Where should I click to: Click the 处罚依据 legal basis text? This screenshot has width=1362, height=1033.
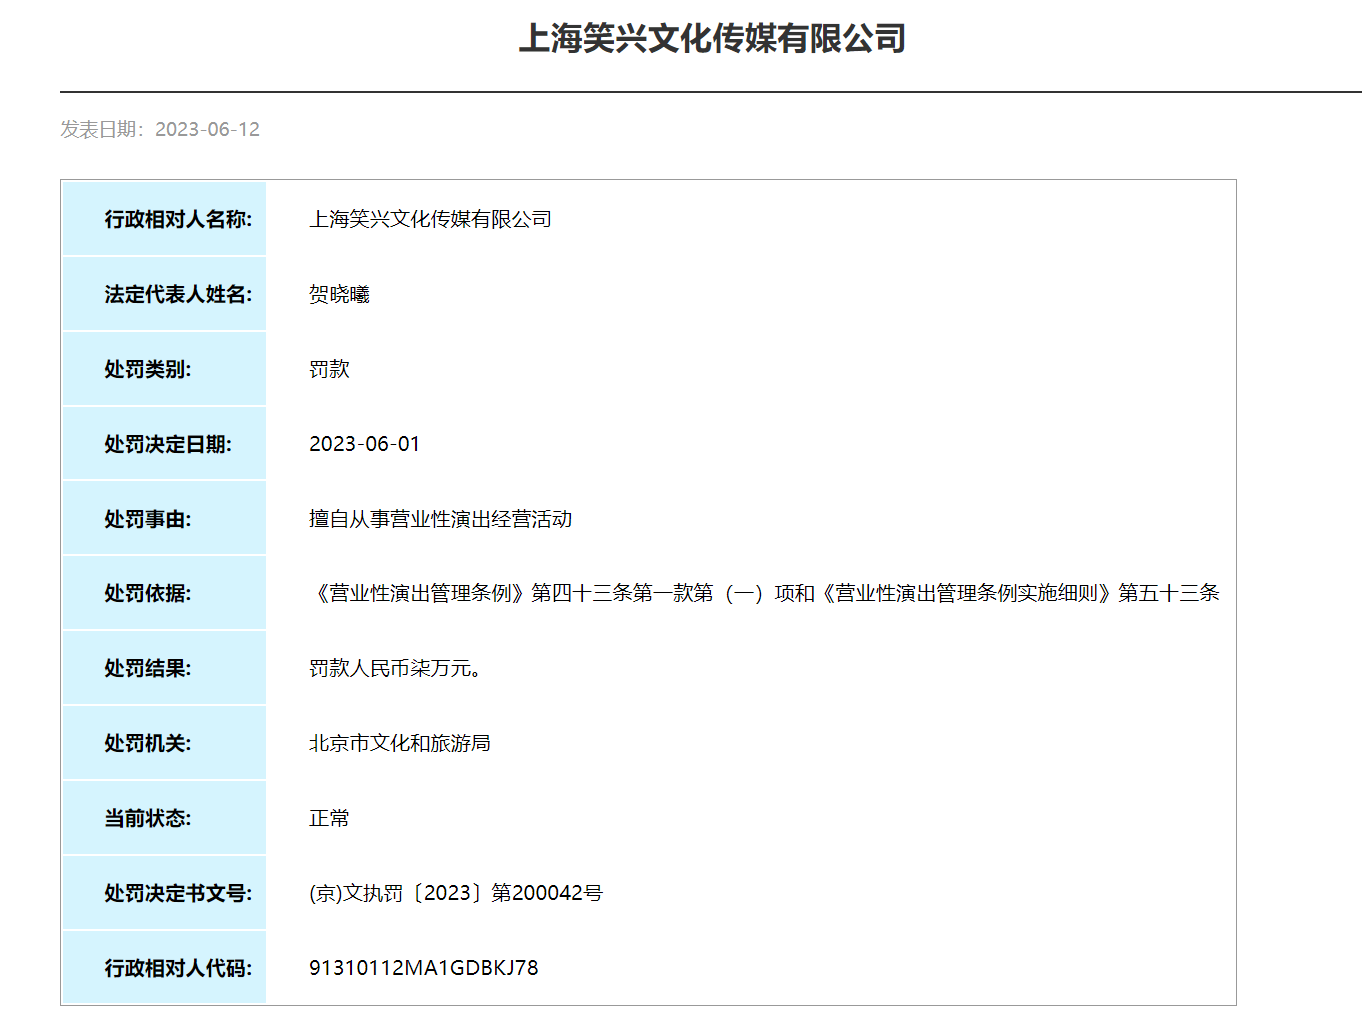click(764, 593)
